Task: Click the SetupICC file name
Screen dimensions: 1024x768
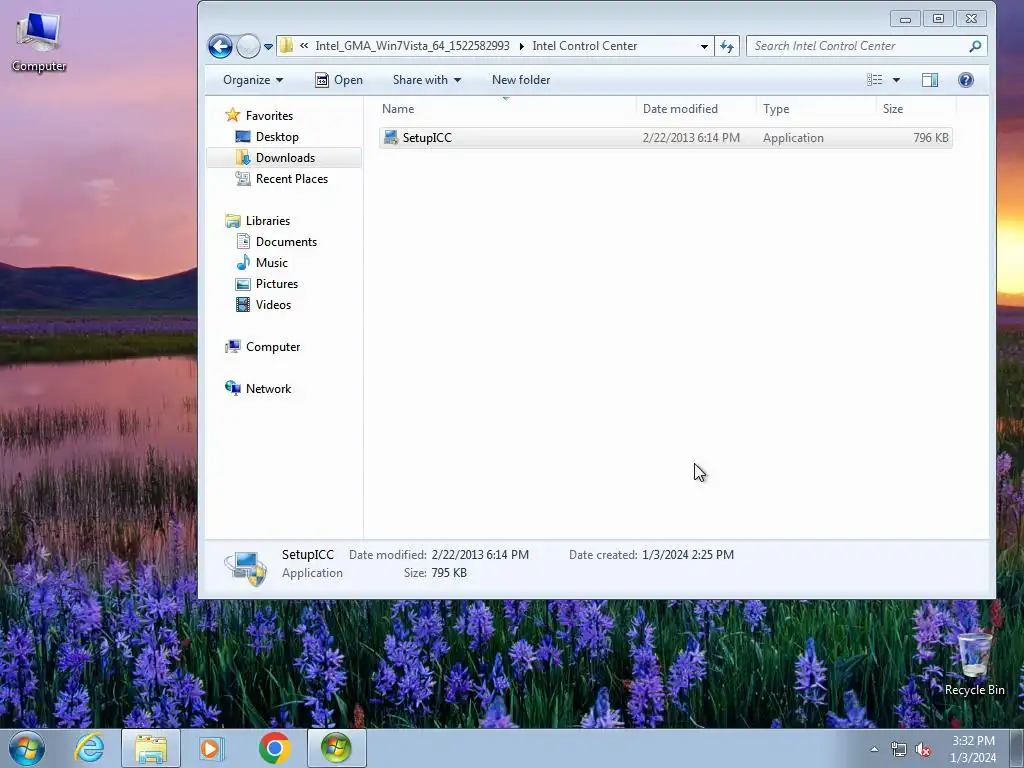Action: [x=427, y=138]
